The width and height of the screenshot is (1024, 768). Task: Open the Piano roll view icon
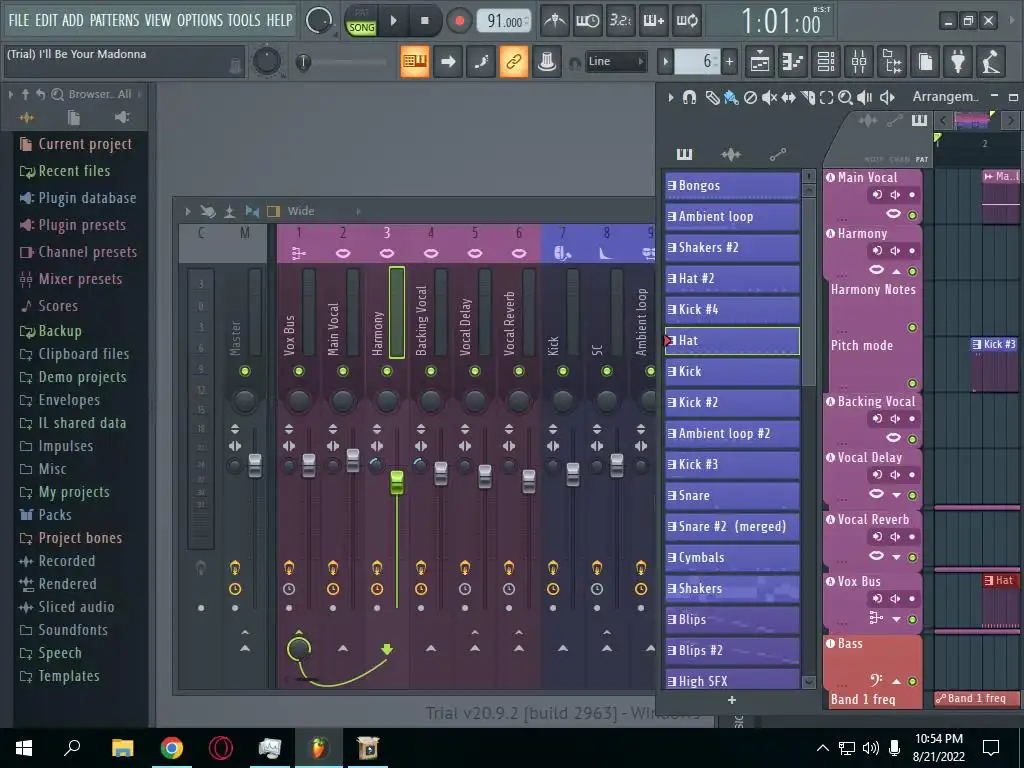click(x=793, y=62)
